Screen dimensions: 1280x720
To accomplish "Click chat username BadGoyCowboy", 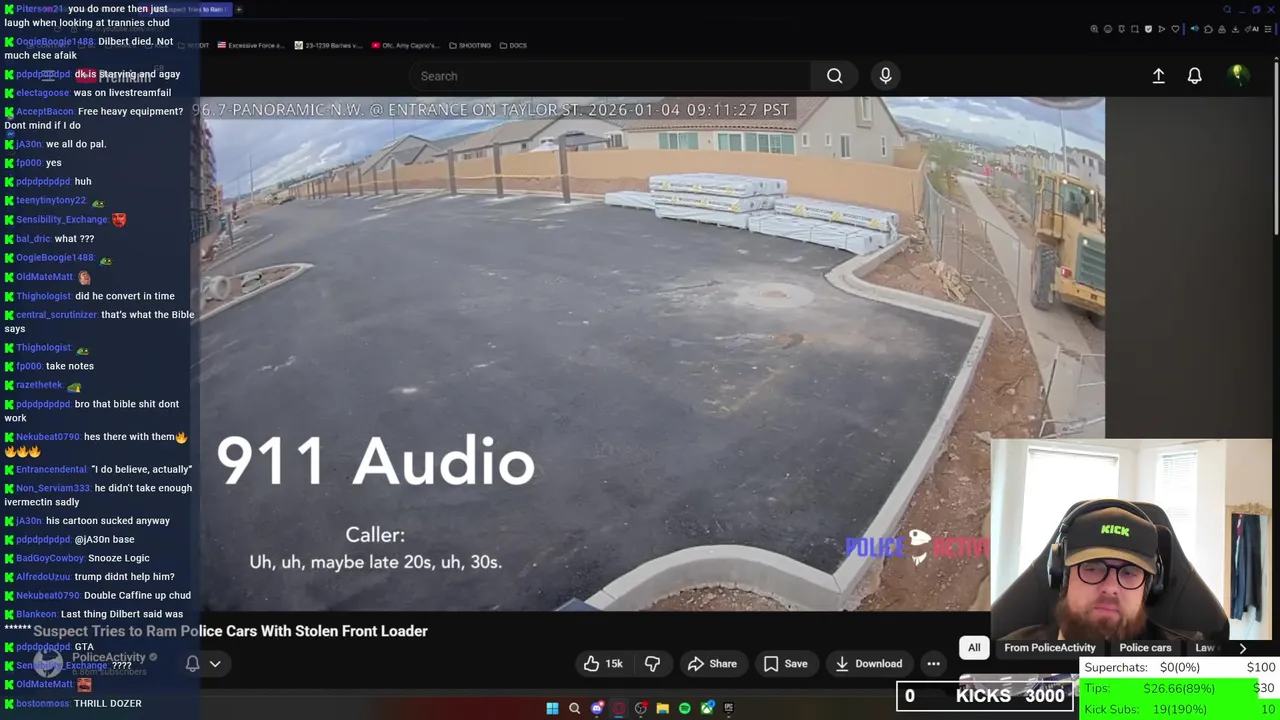I will pos(50,558).
